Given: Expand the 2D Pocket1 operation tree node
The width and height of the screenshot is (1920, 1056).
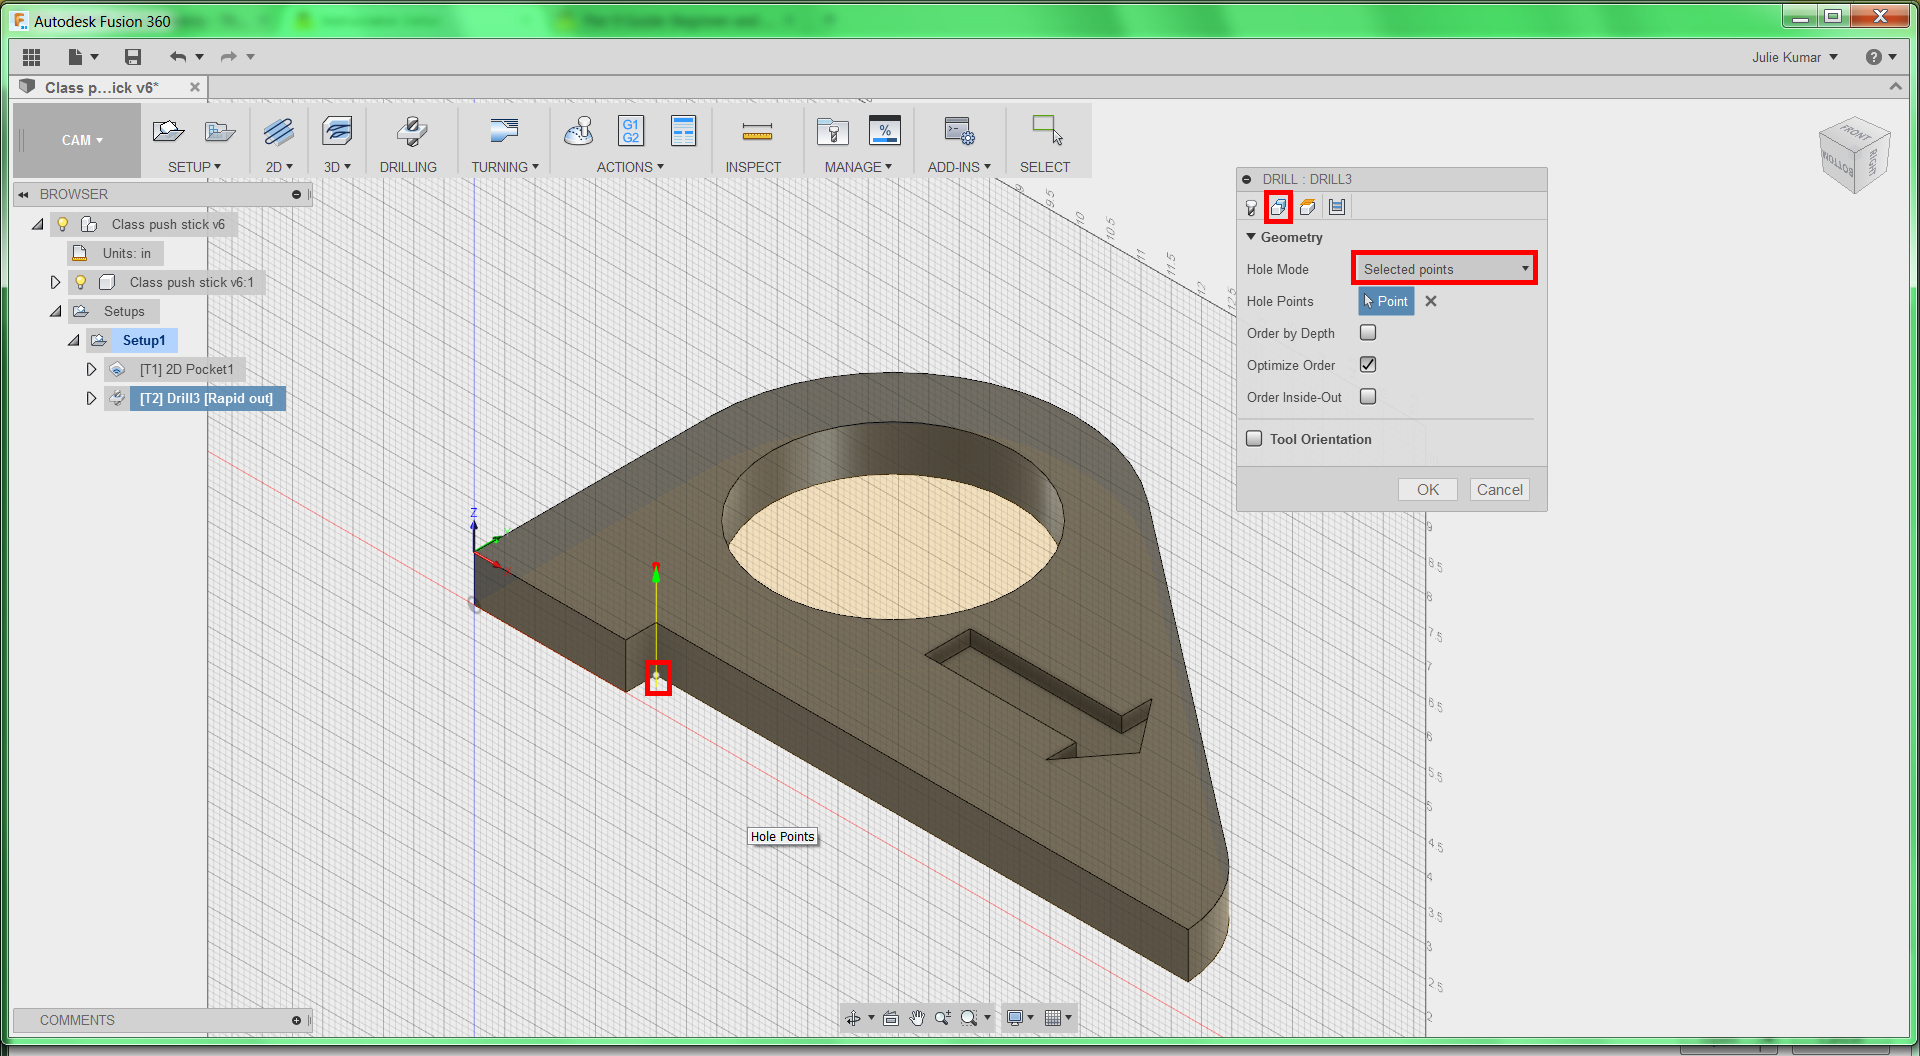Looking at the screenshot, I should (x=91, y=369).
